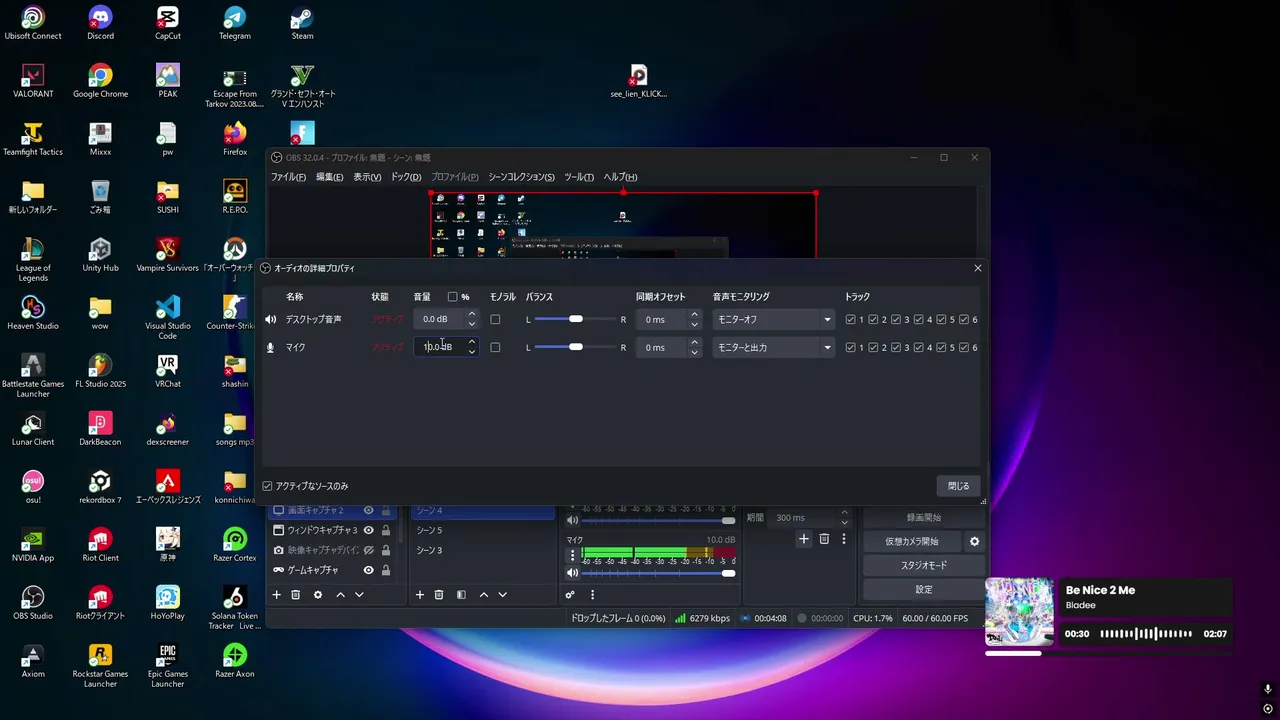Click 閉じる button in audio properties
This screenshot has height=720, width=1280.
click(x=959, y=486)
